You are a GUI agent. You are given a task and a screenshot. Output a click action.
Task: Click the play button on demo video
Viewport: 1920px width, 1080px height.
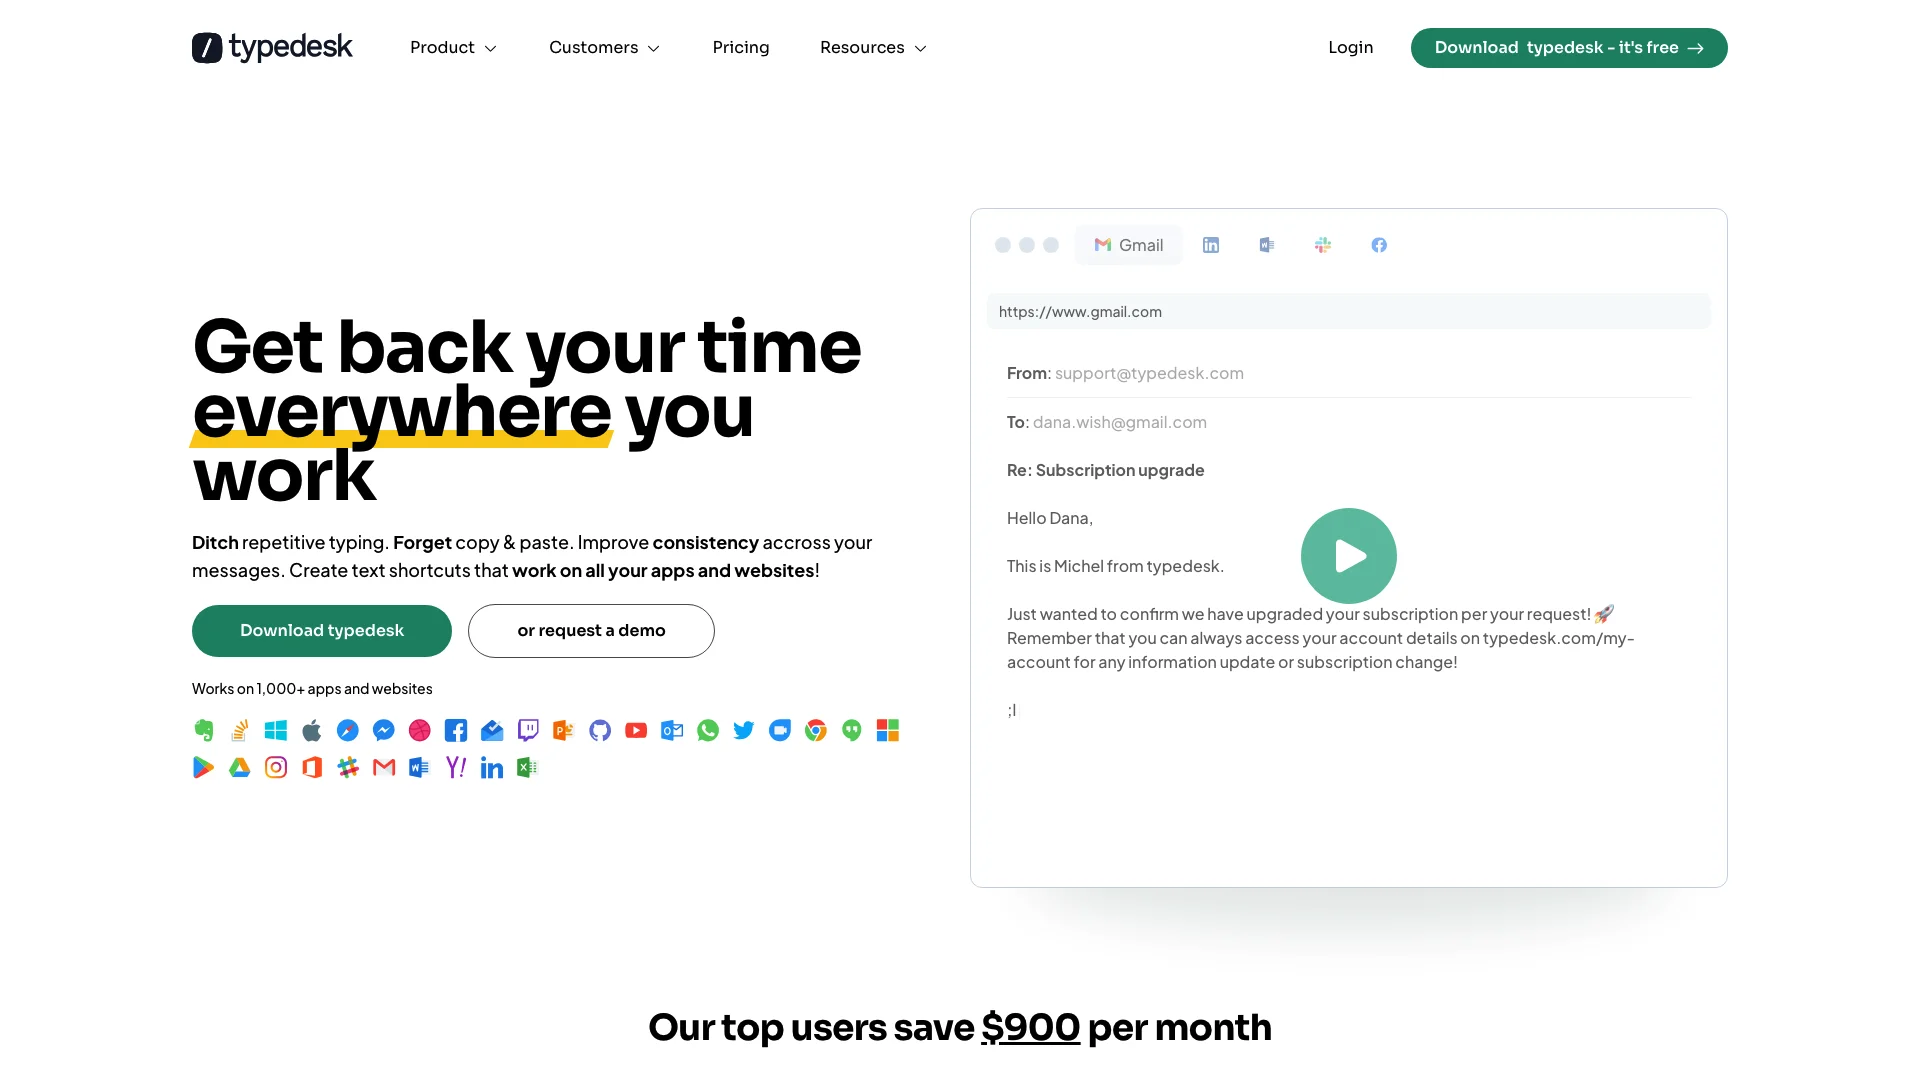[1348, 555]
